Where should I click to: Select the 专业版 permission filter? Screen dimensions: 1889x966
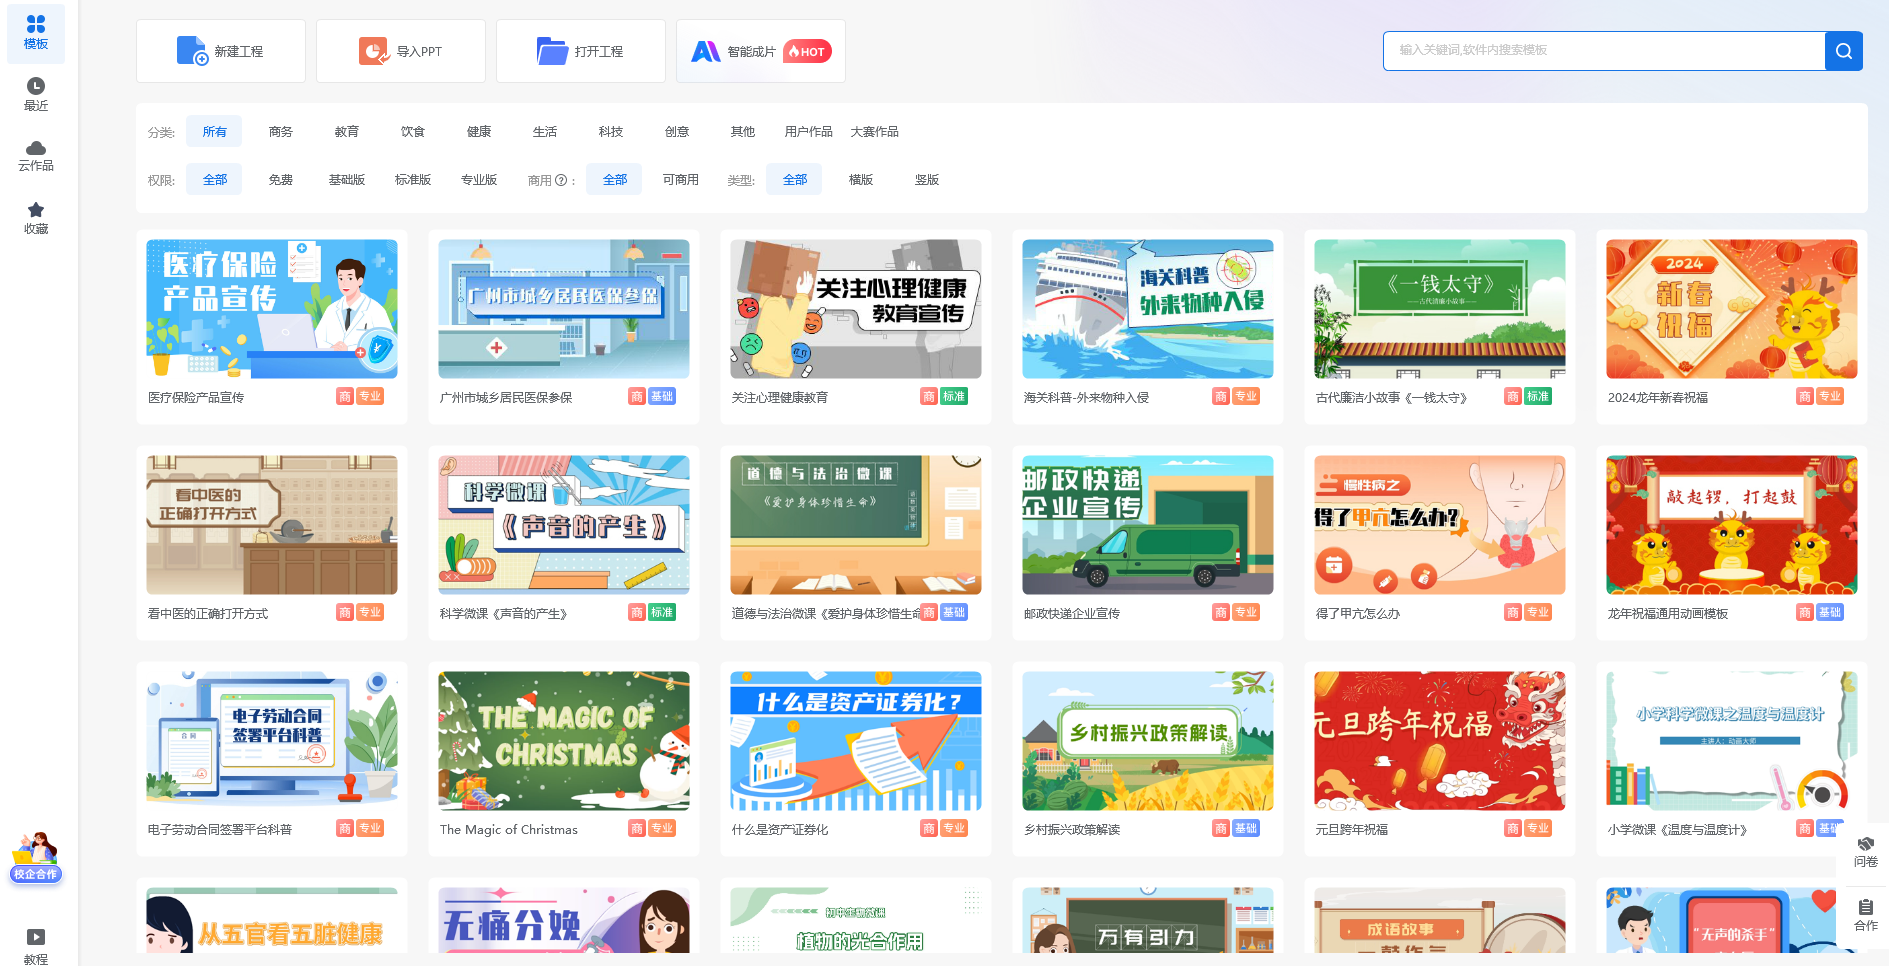click(x=478, y=180)
